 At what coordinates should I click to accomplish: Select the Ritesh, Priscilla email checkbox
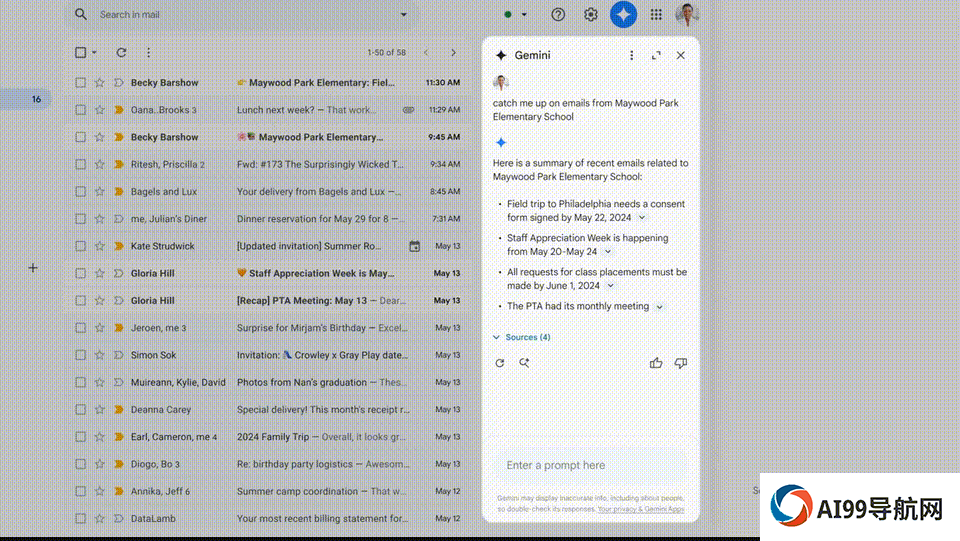(80, 164)
